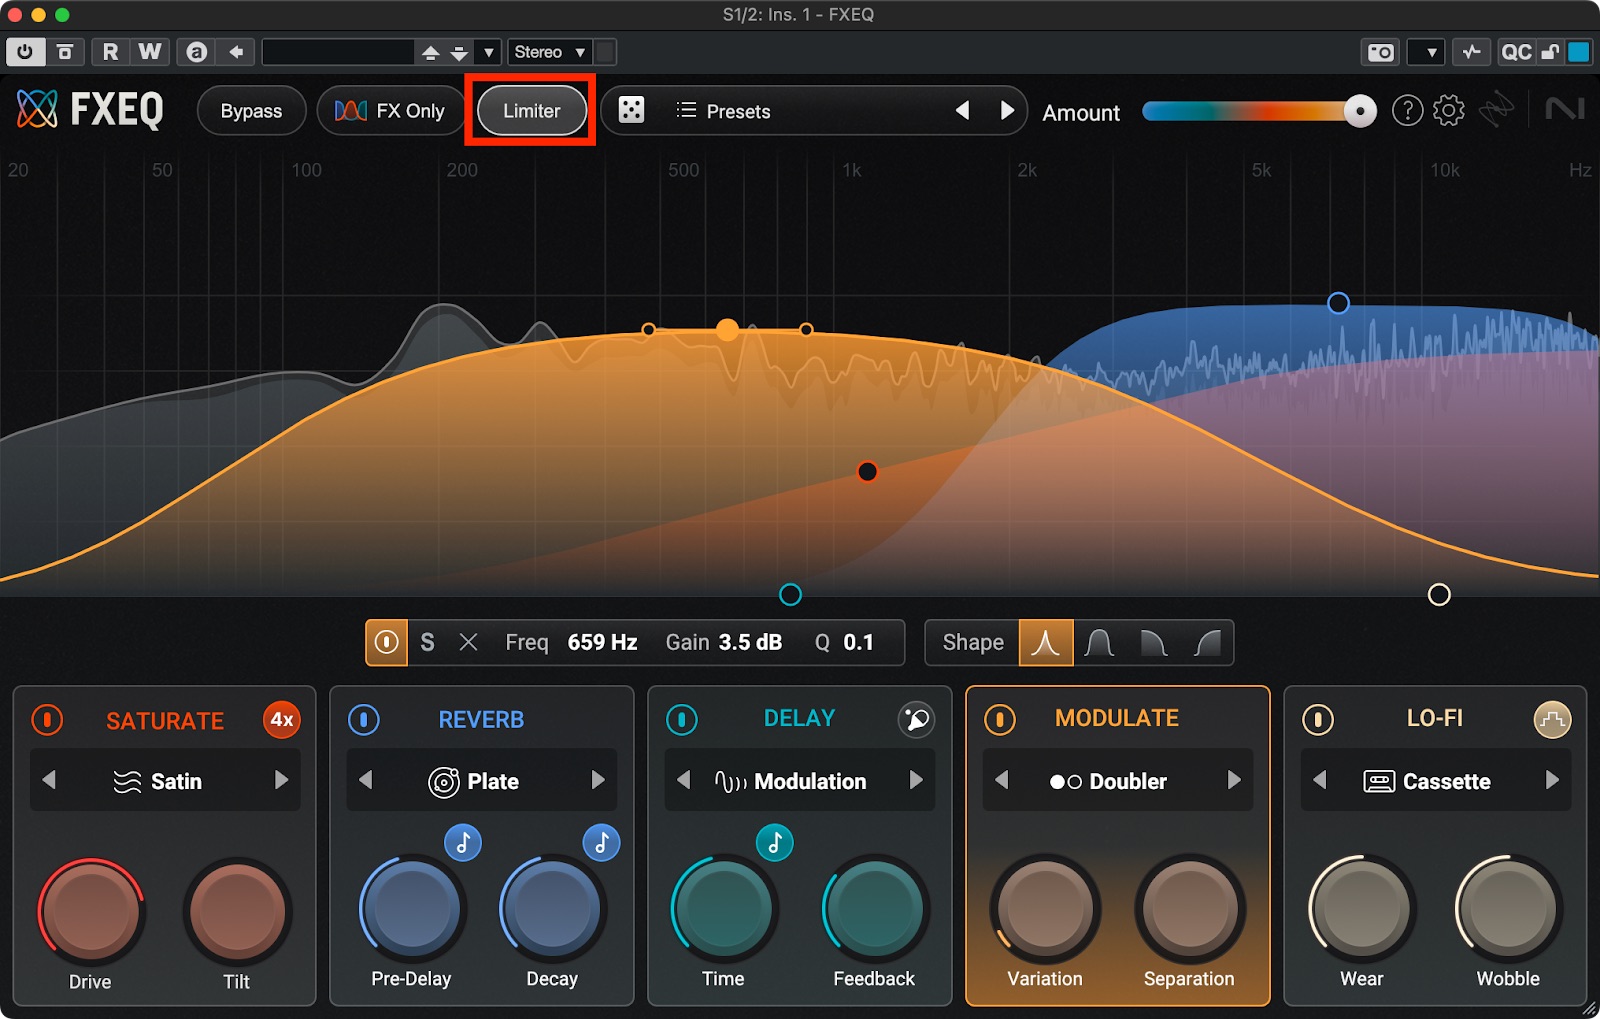Toggle tempo sync note above Decay
Screen dimensions: 1600x1019
601,843
